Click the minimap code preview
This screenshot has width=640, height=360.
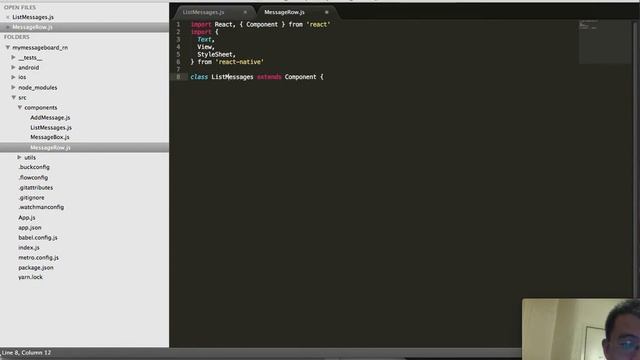[x=604, y=42]
